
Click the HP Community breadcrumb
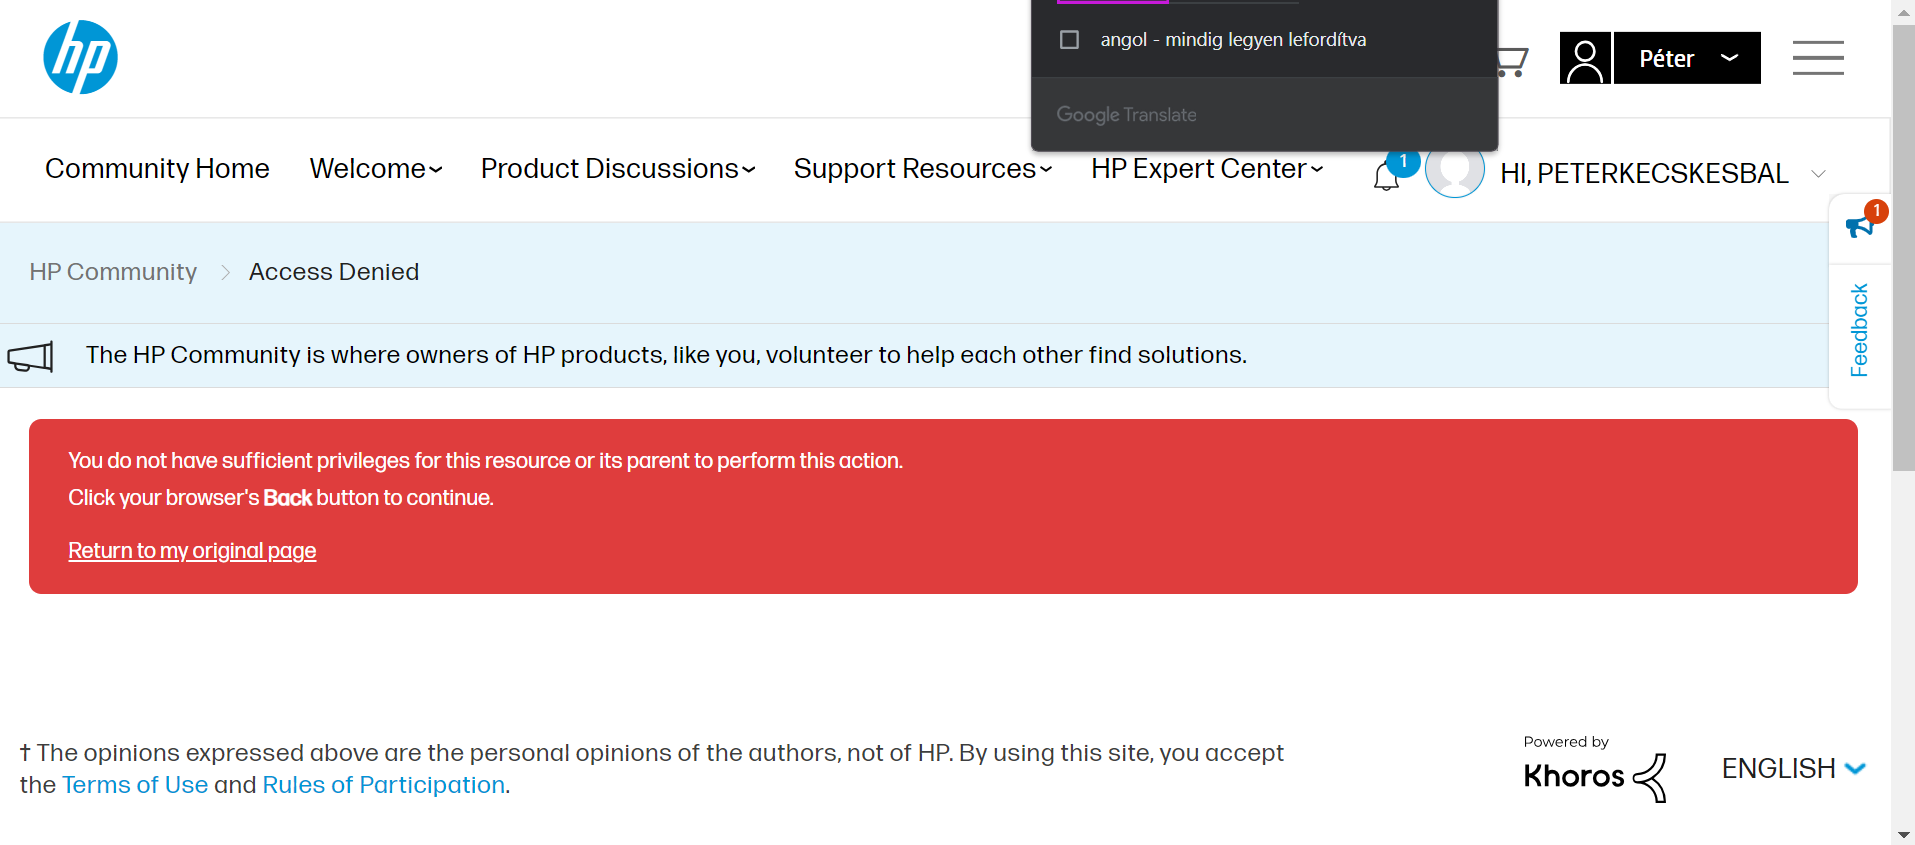[113, 272]
